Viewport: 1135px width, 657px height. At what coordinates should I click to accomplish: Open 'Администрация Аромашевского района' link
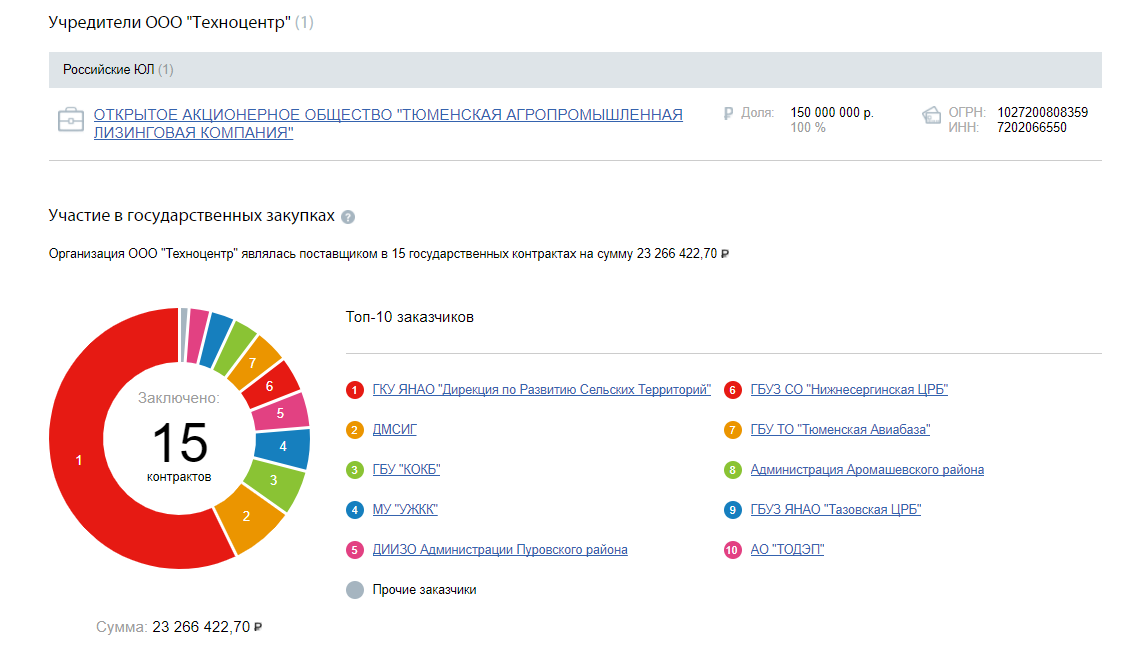coord(867,470)
